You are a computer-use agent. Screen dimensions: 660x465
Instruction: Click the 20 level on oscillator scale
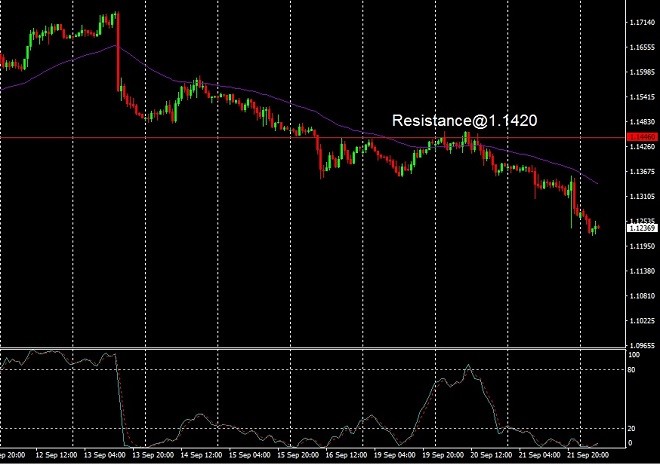point(631,429)
